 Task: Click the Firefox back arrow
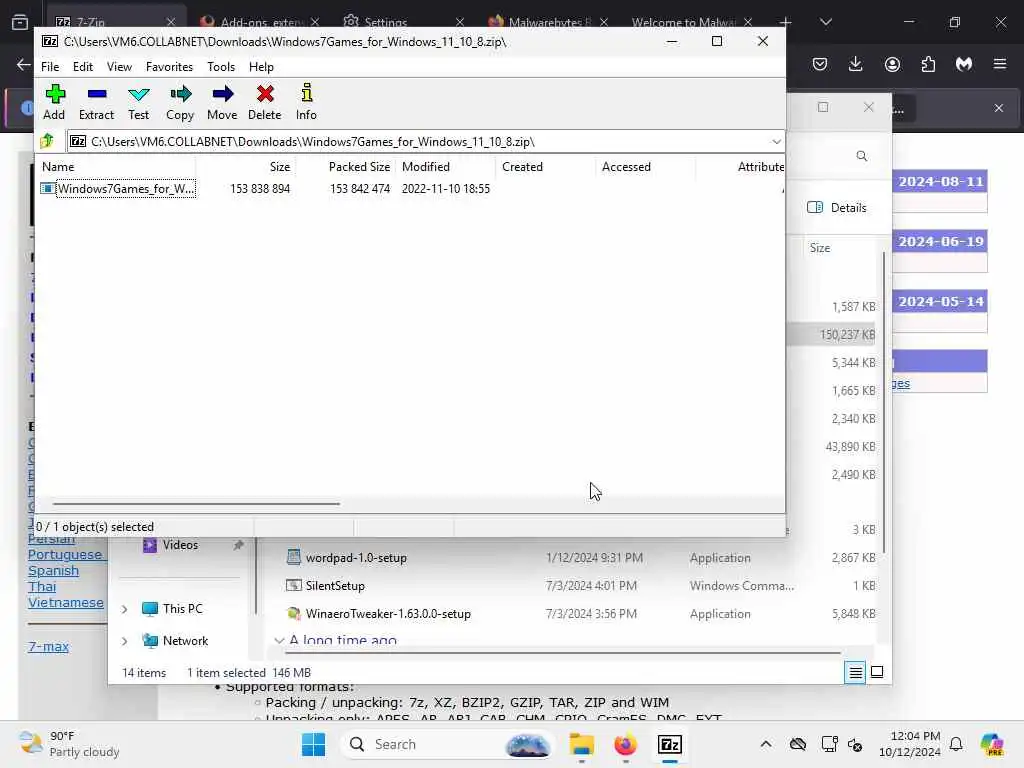tap(24, 64)
